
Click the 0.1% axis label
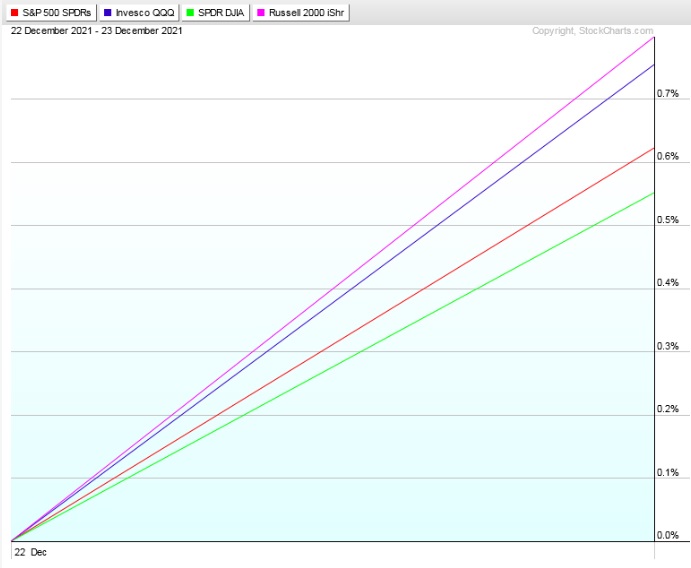tap(668, 472)
